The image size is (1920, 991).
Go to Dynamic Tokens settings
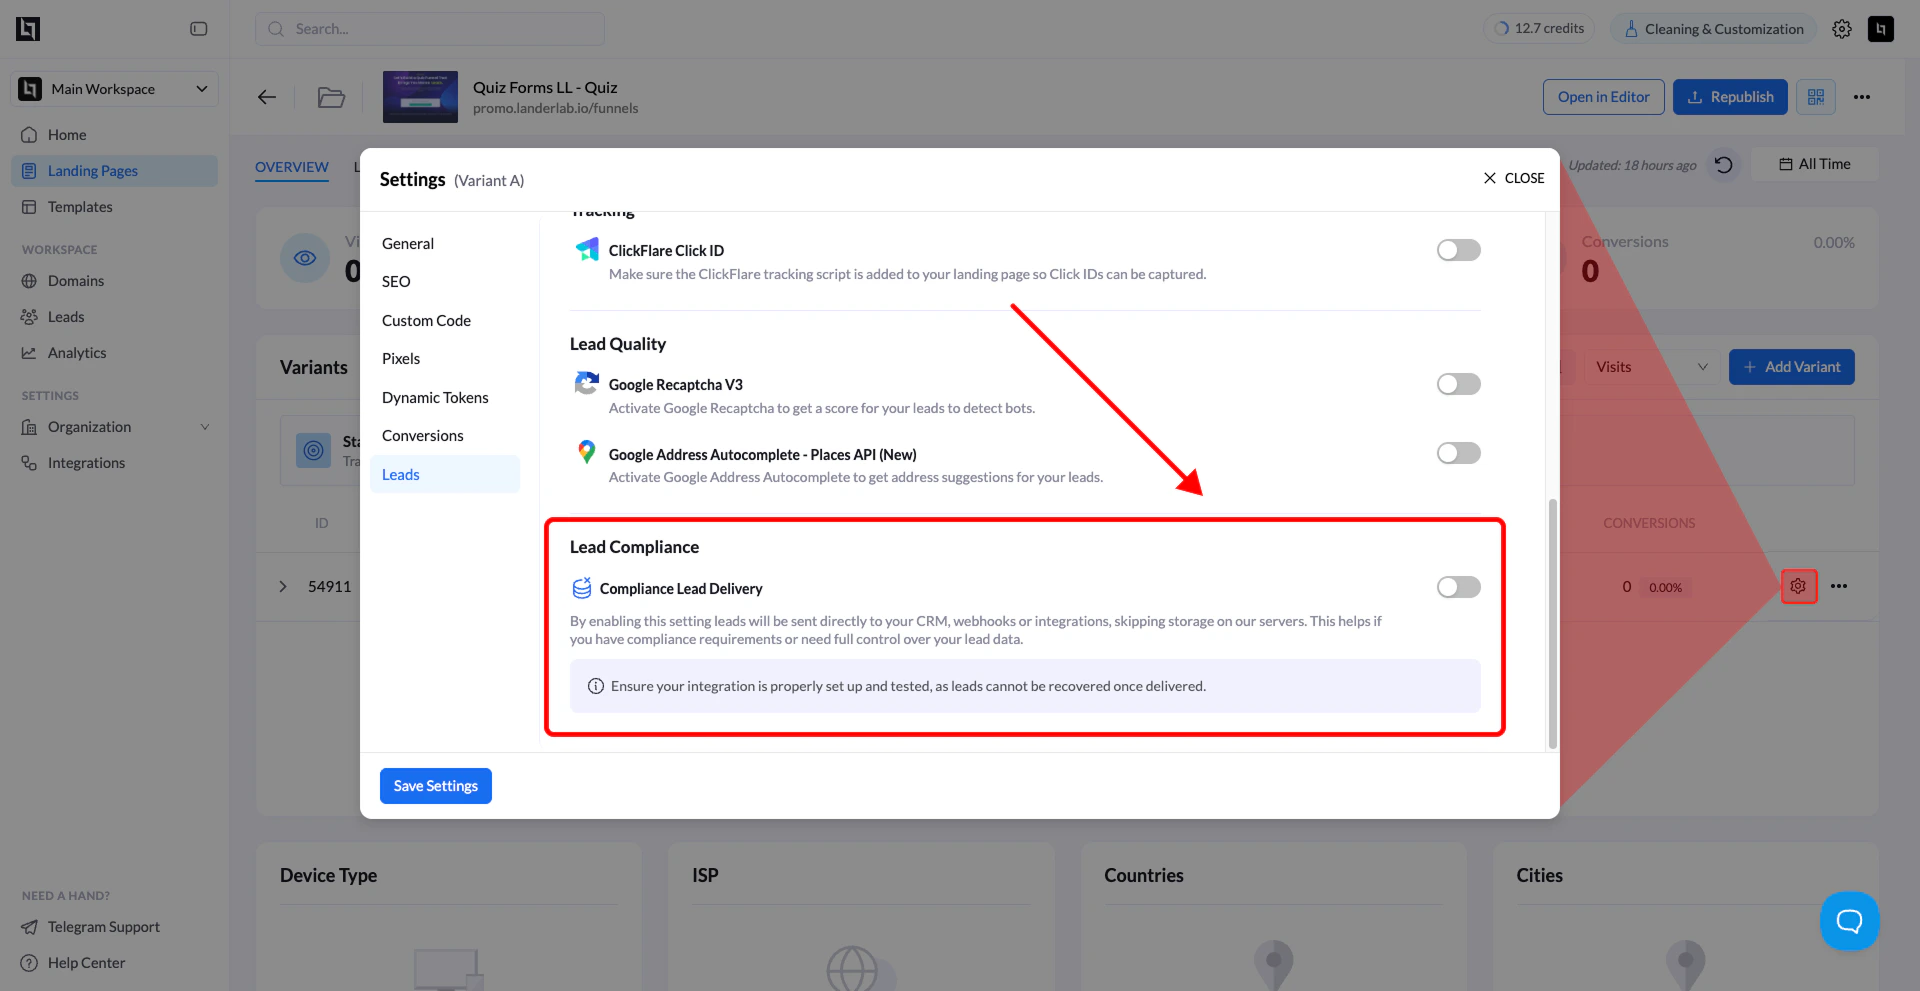(435, 398)
